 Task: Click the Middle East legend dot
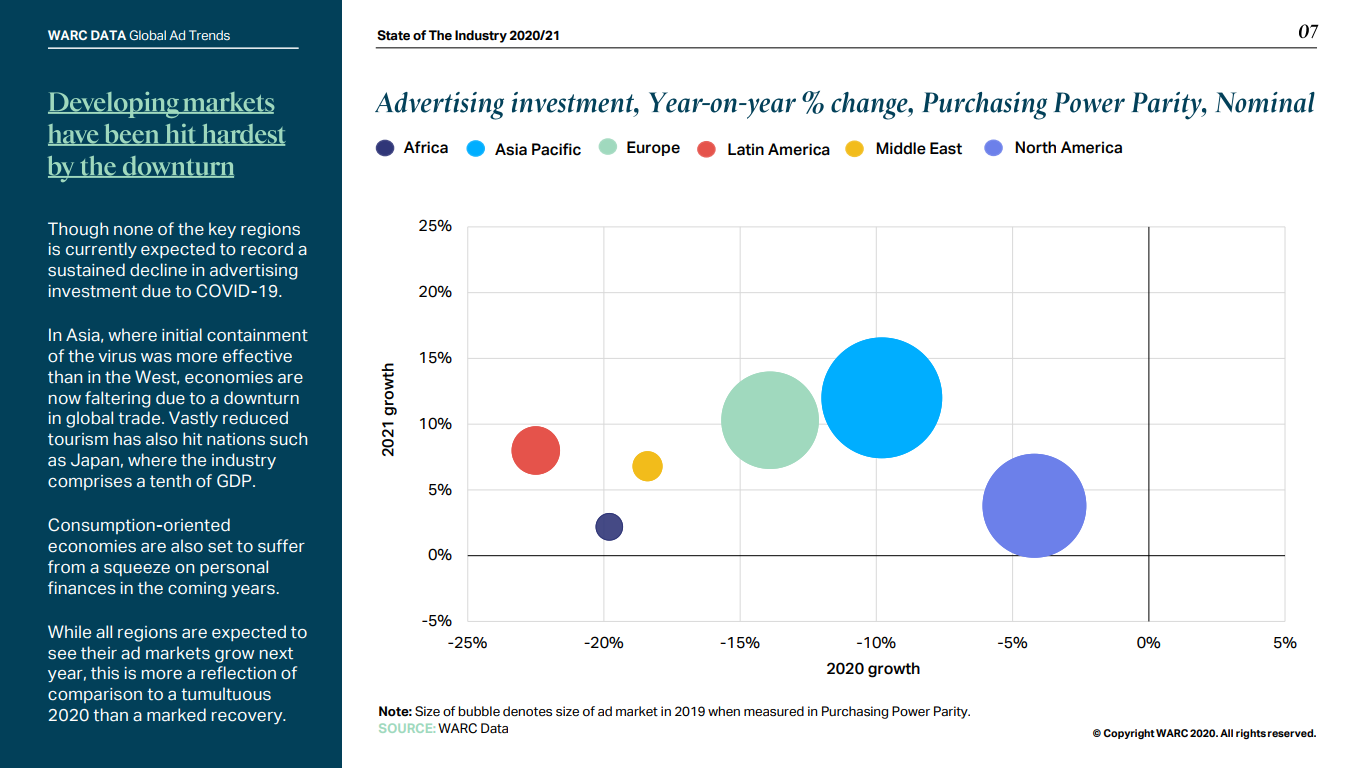855,149
